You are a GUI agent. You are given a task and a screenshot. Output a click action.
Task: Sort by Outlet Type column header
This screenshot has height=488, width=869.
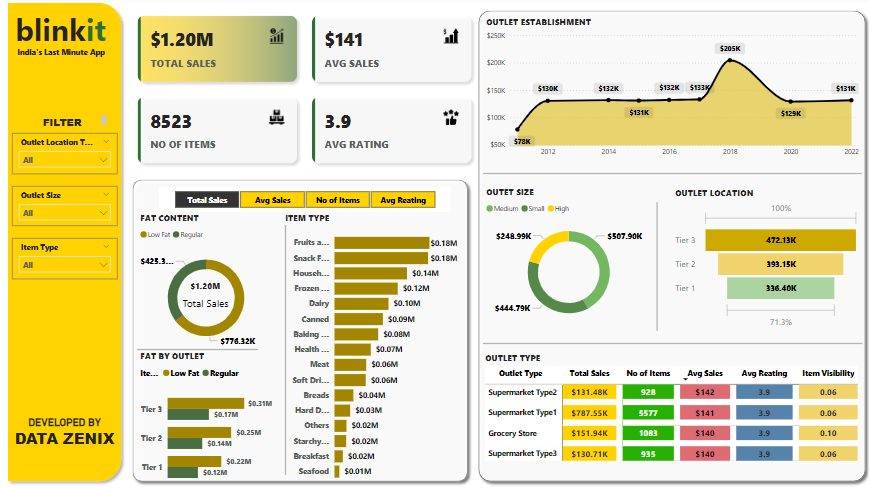[520, 373]
